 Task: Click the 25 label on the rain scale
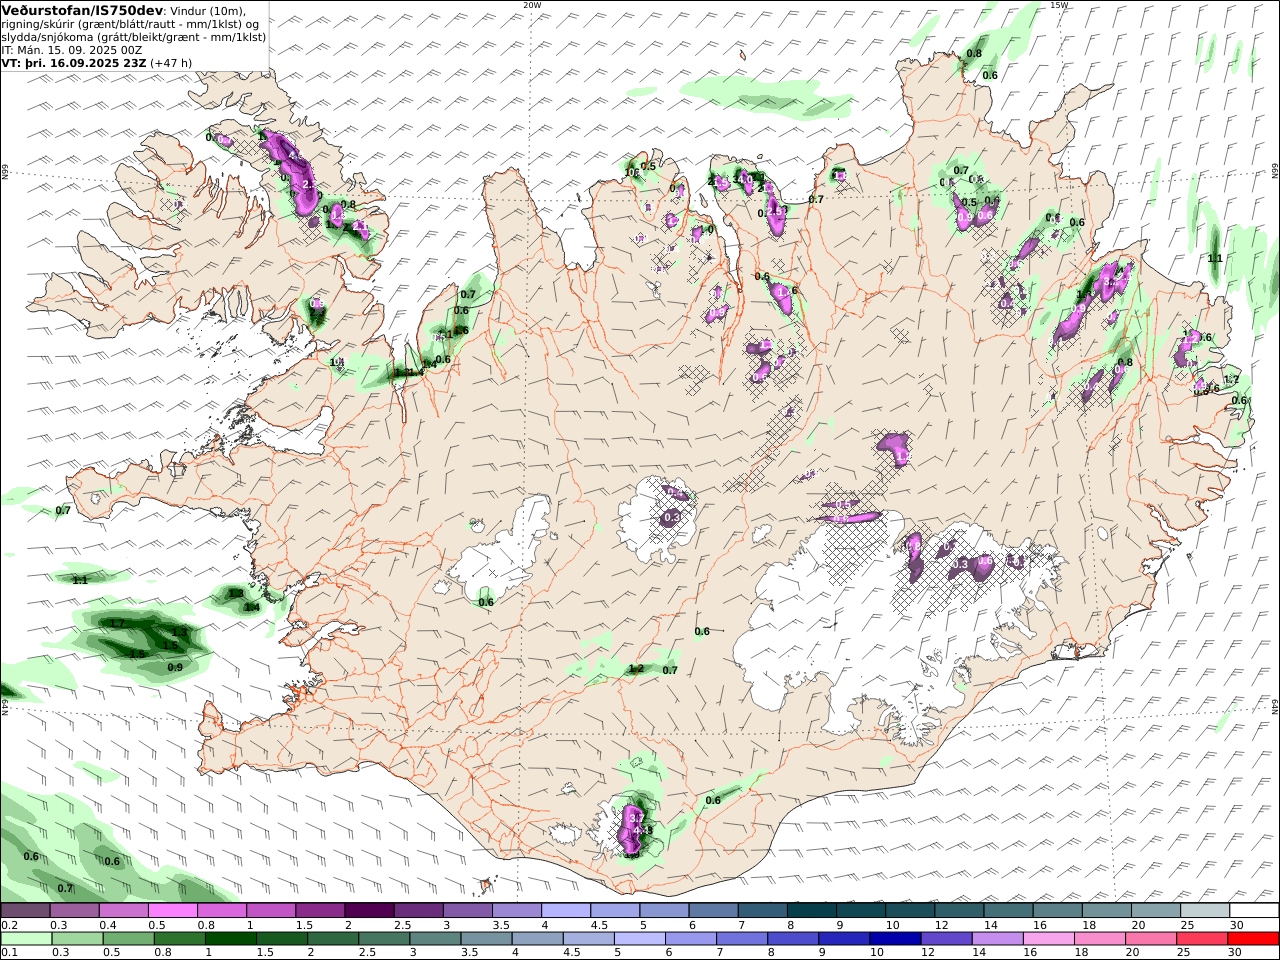pyautogui.click(x=1183, y=953)
